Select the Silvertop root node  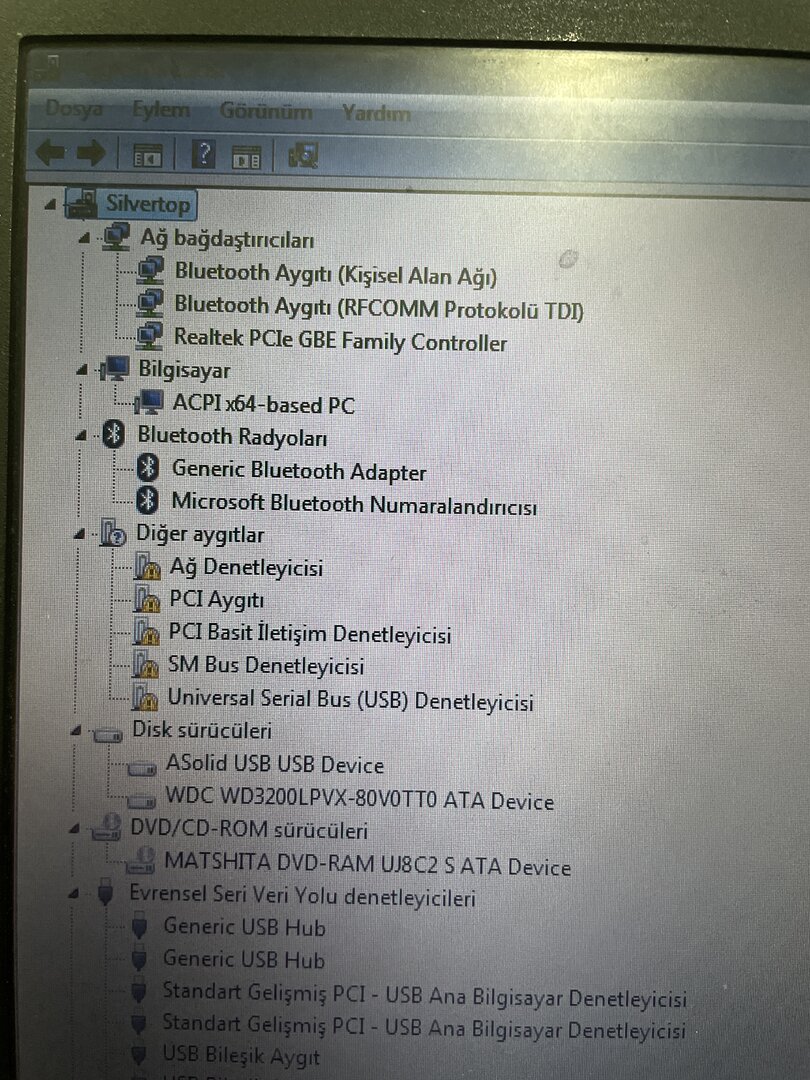147,204
